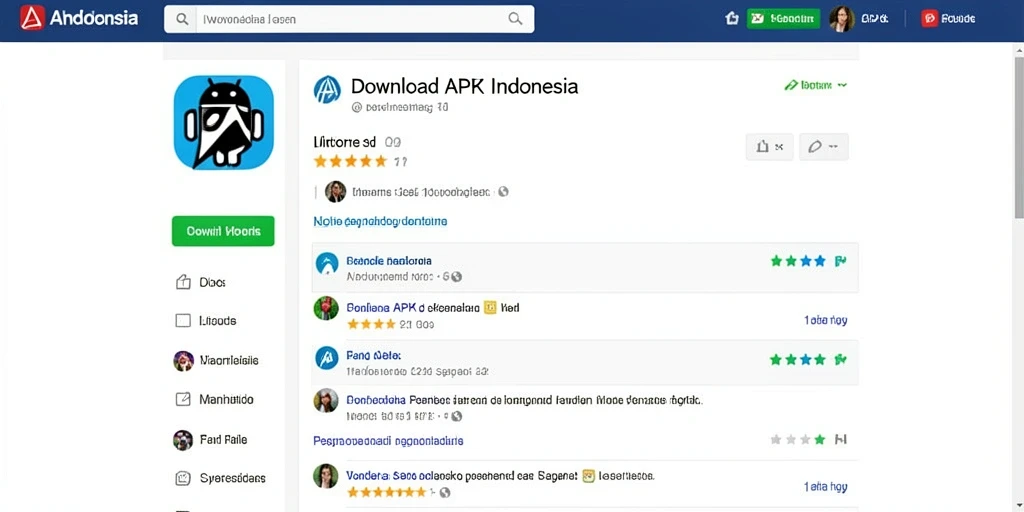Click the thumbs-up like button
The width and height of the screenshot is (1024, 512).
pos(769,147)
